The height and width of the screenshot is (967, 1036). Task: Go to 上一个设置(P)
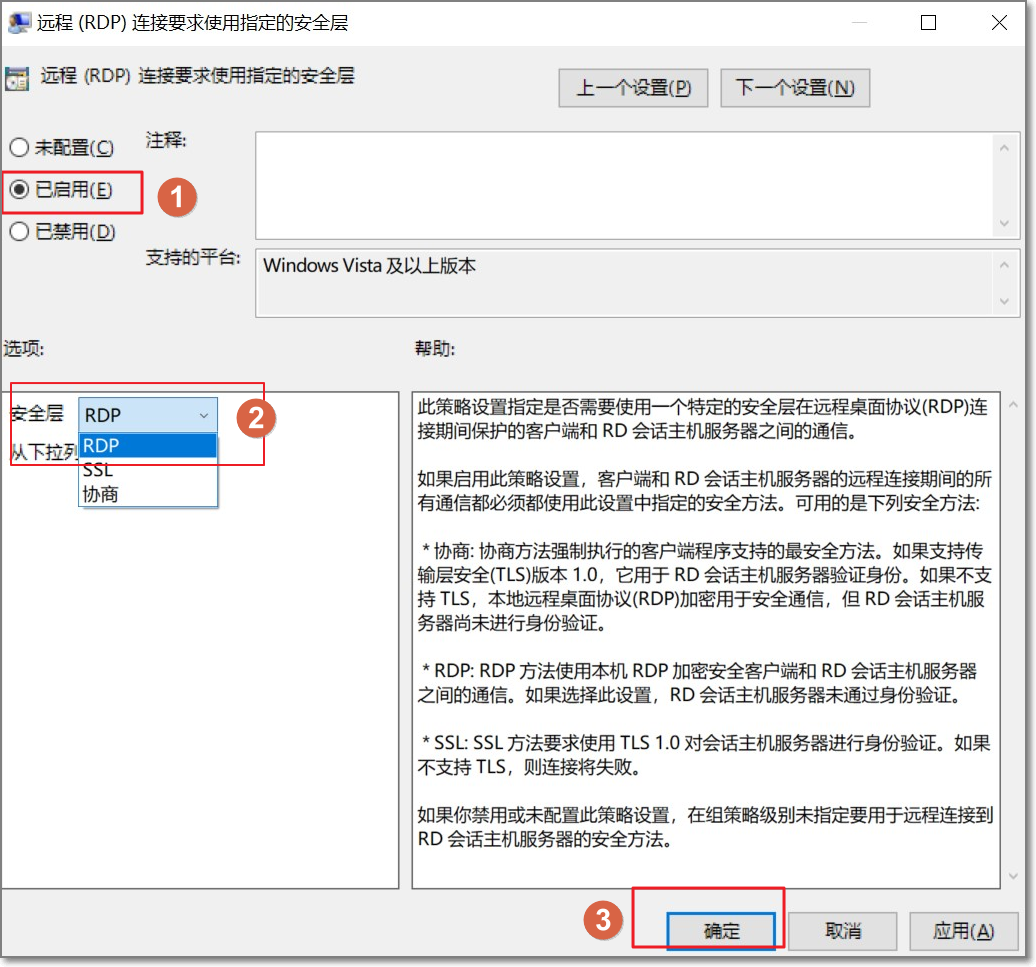pyautogui.click(x=633, y=88)
